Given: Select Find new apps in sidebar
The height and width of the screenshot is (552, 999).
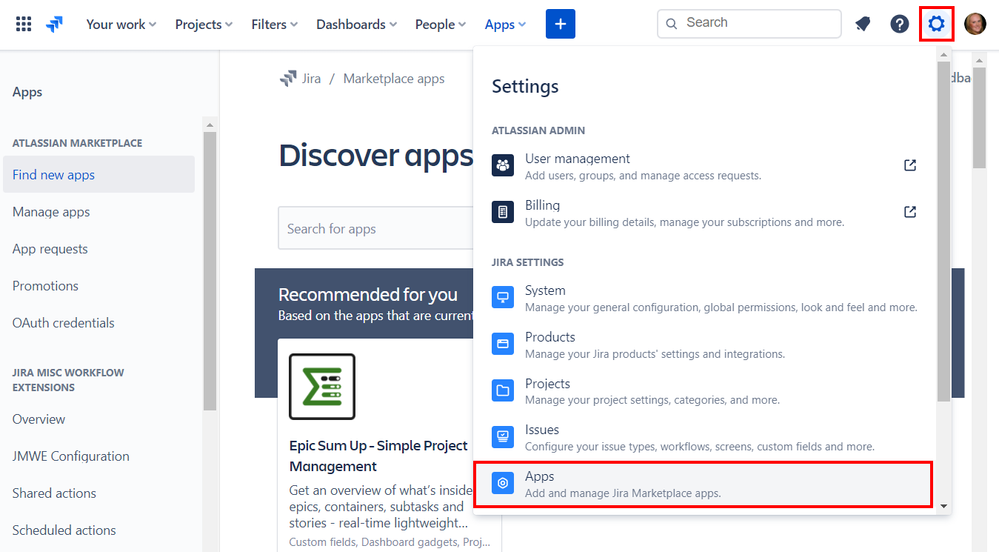Looking at the screenshot, I should 99,175.
